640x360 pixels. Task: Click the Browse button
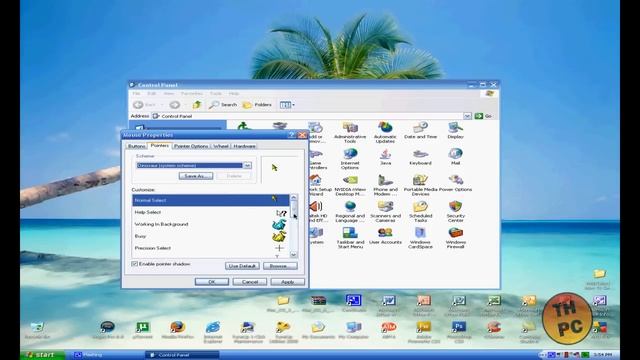(x=280, y=266)
